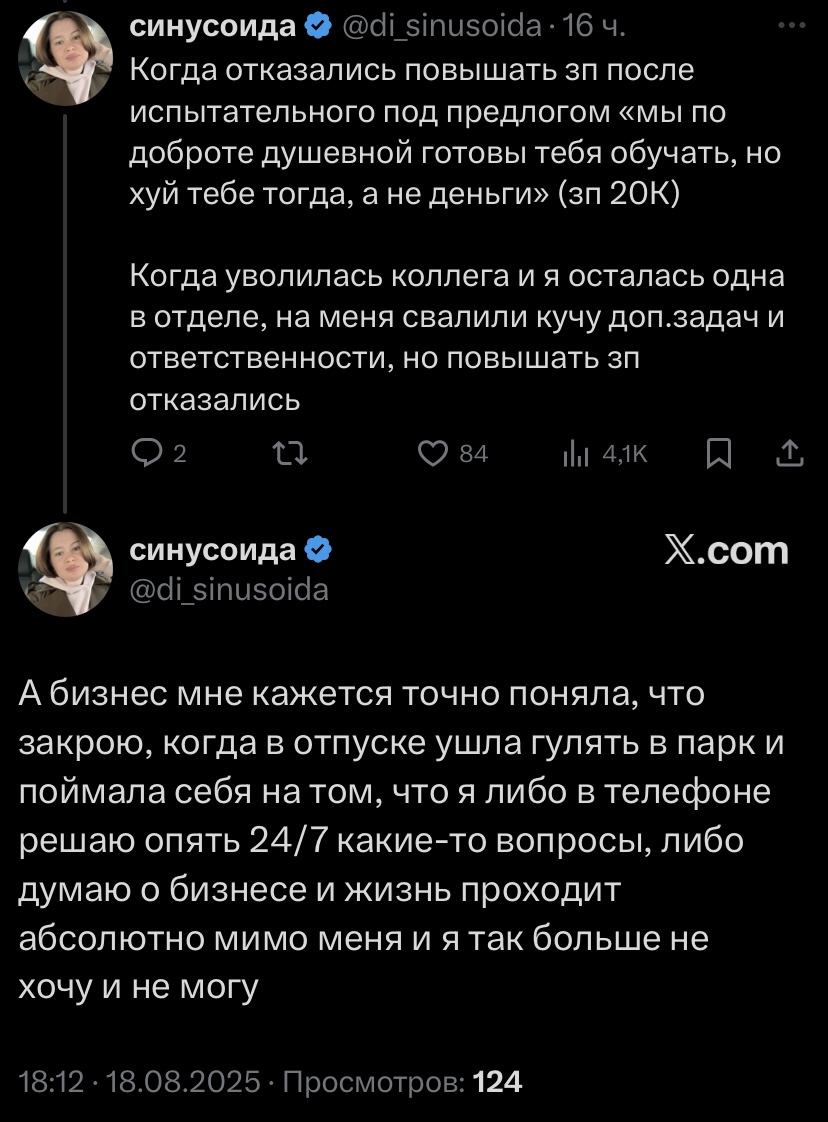Click the lower синусоида display name
Image resolution: width=828 pixels, height=1122 pixels.
[x=213, y=550]
